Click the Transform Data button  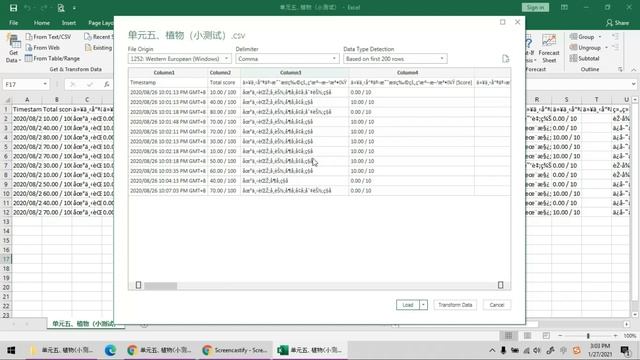(455, 305)
